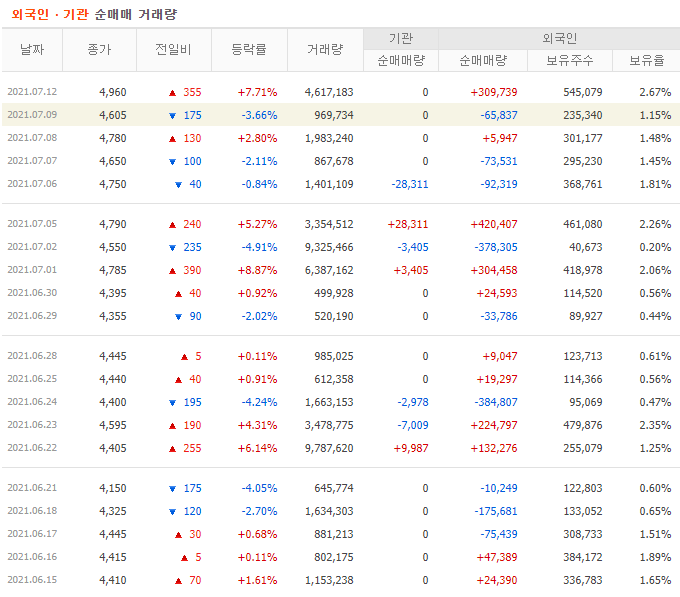Click the change rate +7.71%
The width and height of the screenshot is (680, 597).
[x=257, y=92]
